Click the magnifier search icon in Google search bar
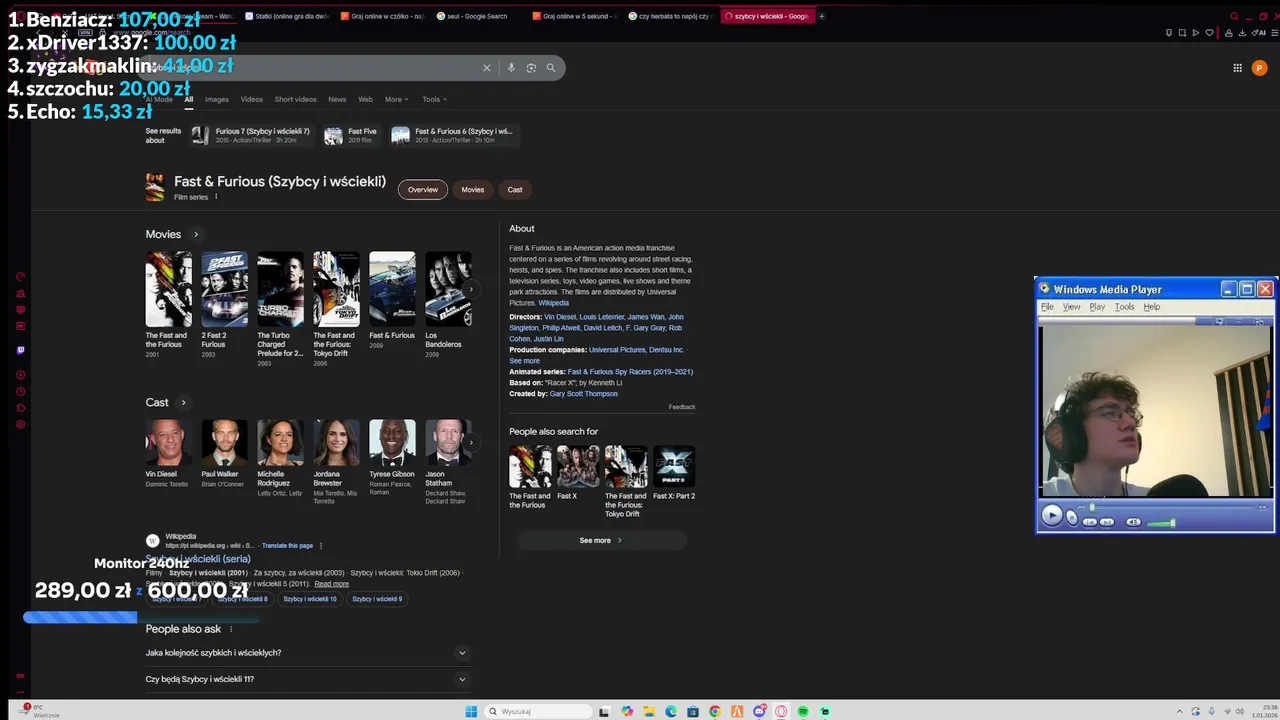This screenshot has width=1280, height=720. coord(550,68)
